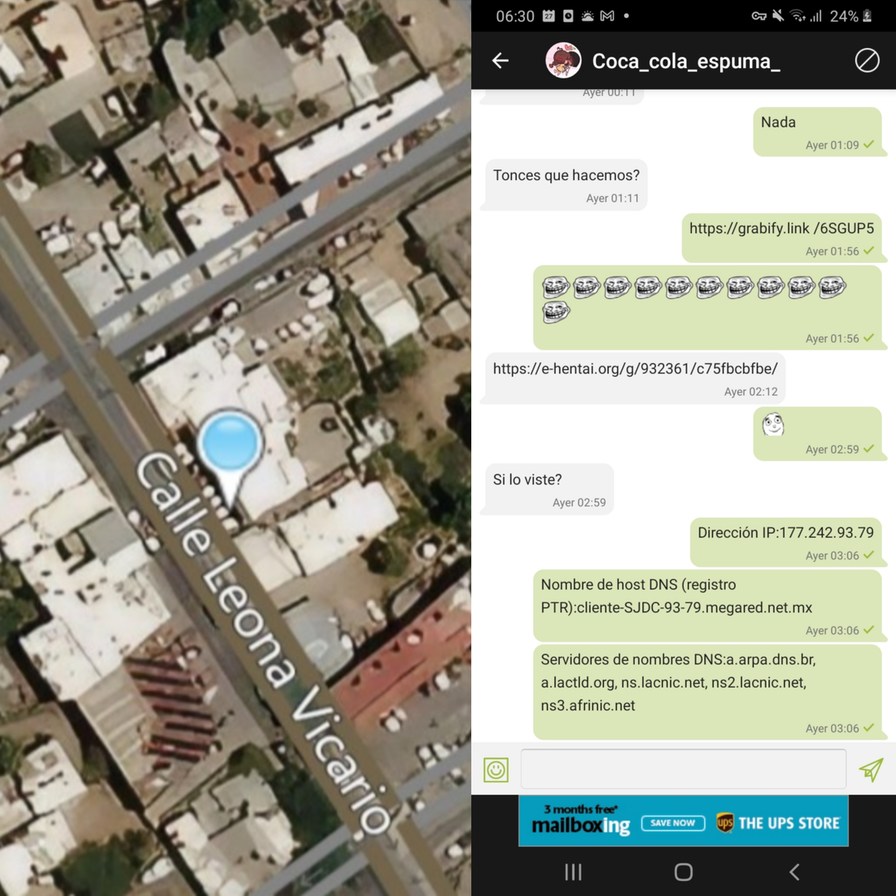Select the "Tonces que hacemos?" message
Image resolution: width=896 pixels, height=896 pixels.
565,176
